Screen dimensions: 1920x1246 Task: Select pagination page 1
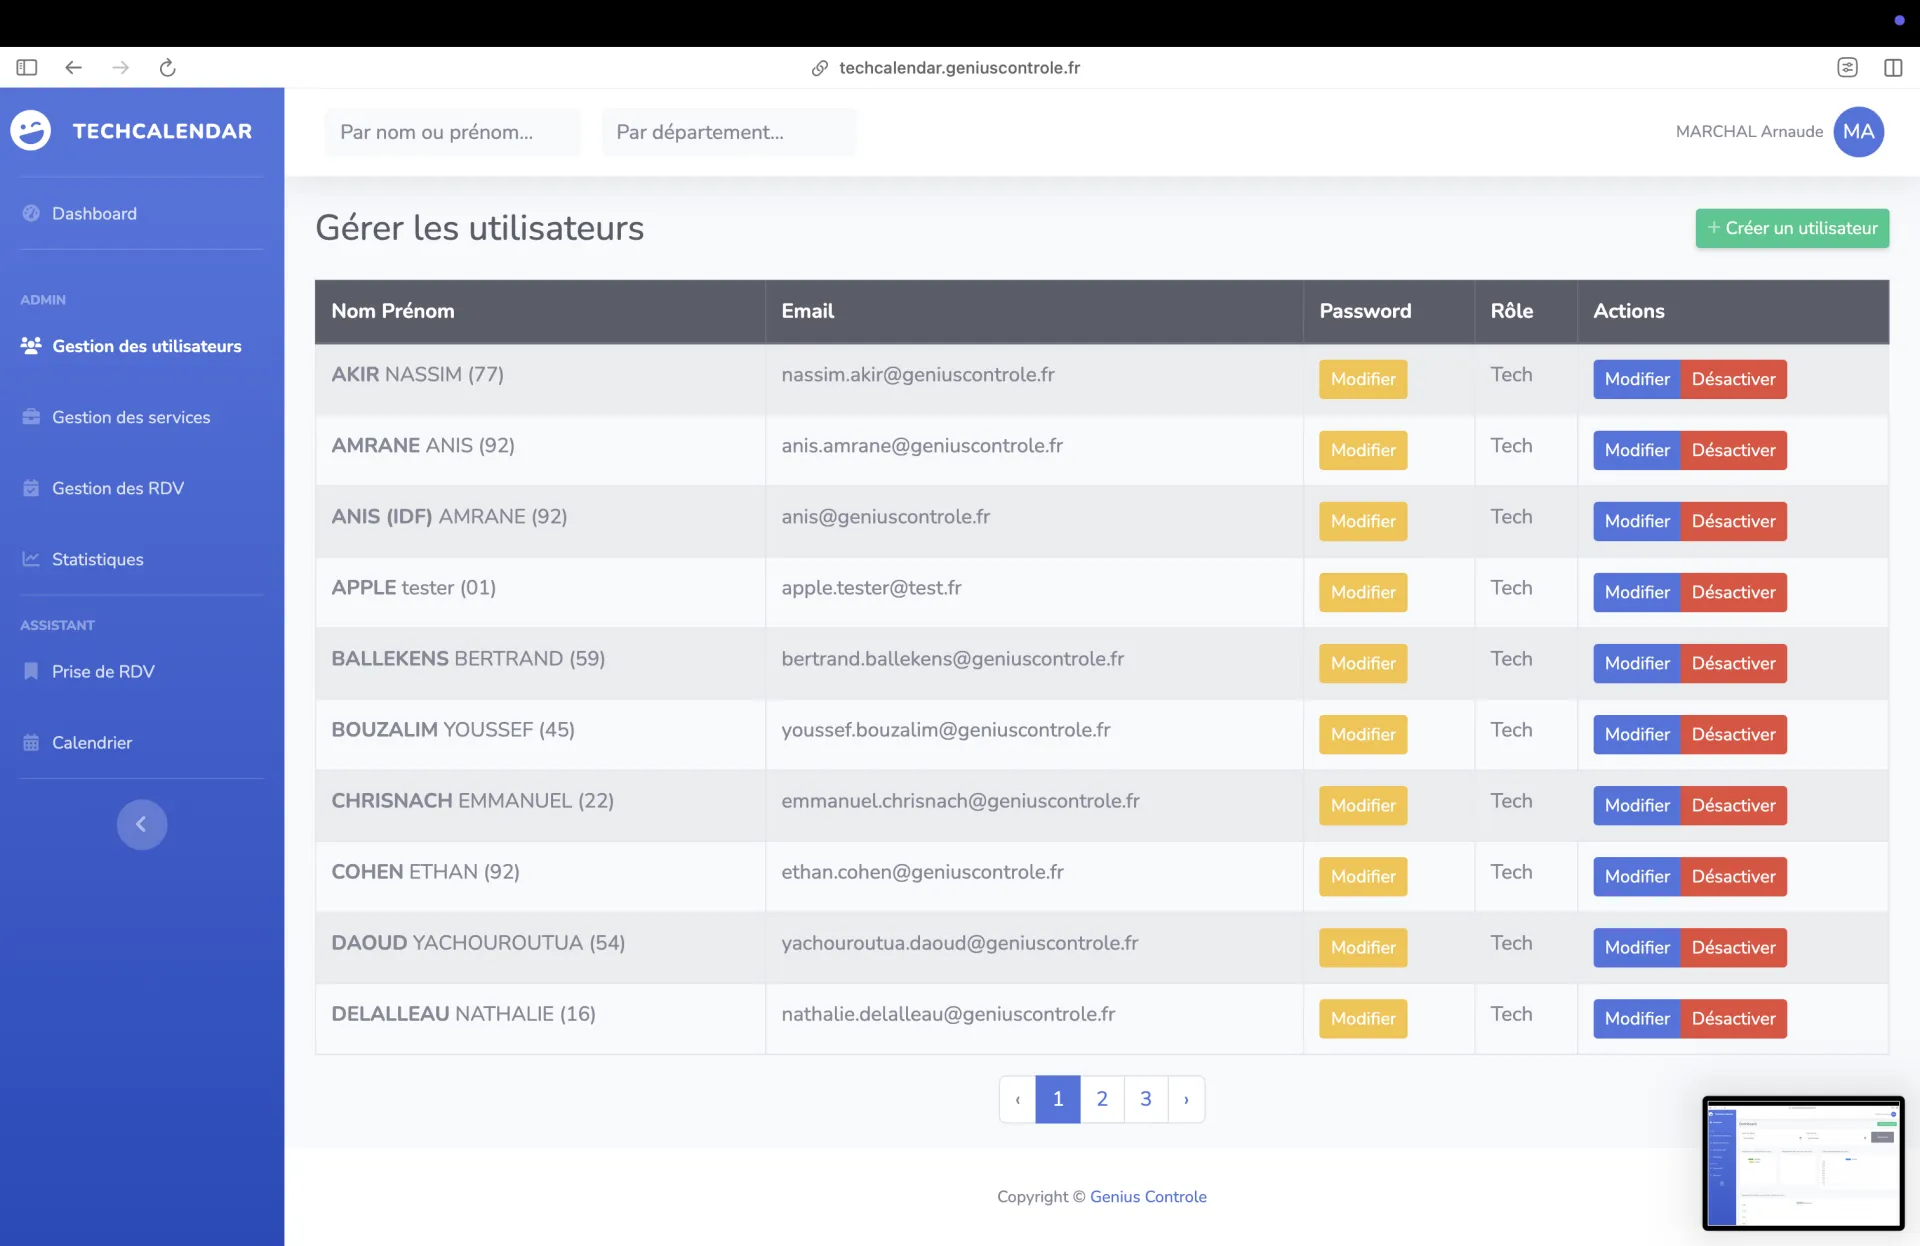(1057, 1099)
